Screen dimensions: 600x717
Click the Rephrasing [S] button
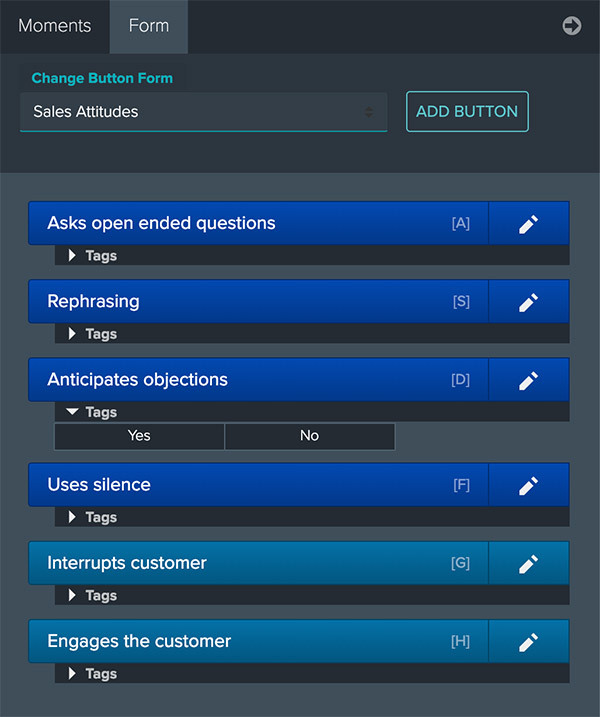pos(258,302)
